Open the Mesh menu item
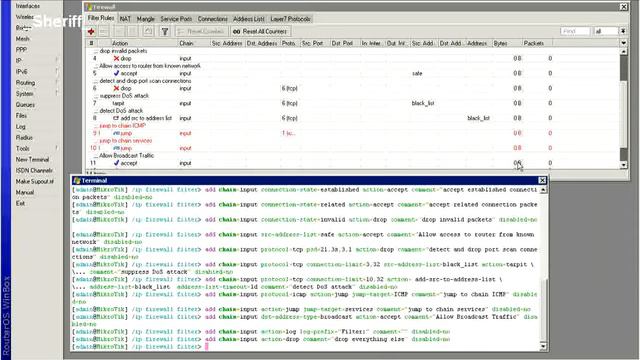 (x=22, y=39)
